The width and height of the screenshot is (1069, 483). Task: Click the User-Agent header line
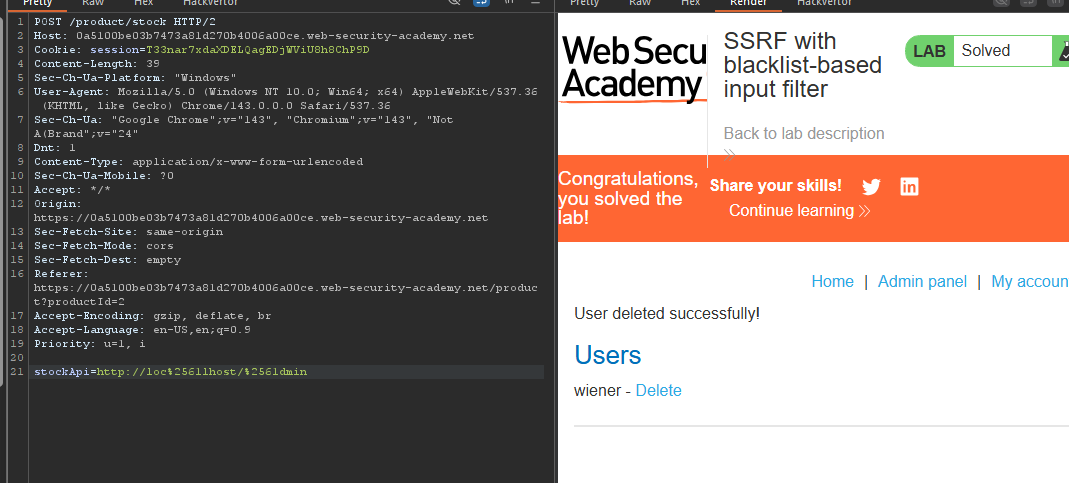tap(286, 98)
